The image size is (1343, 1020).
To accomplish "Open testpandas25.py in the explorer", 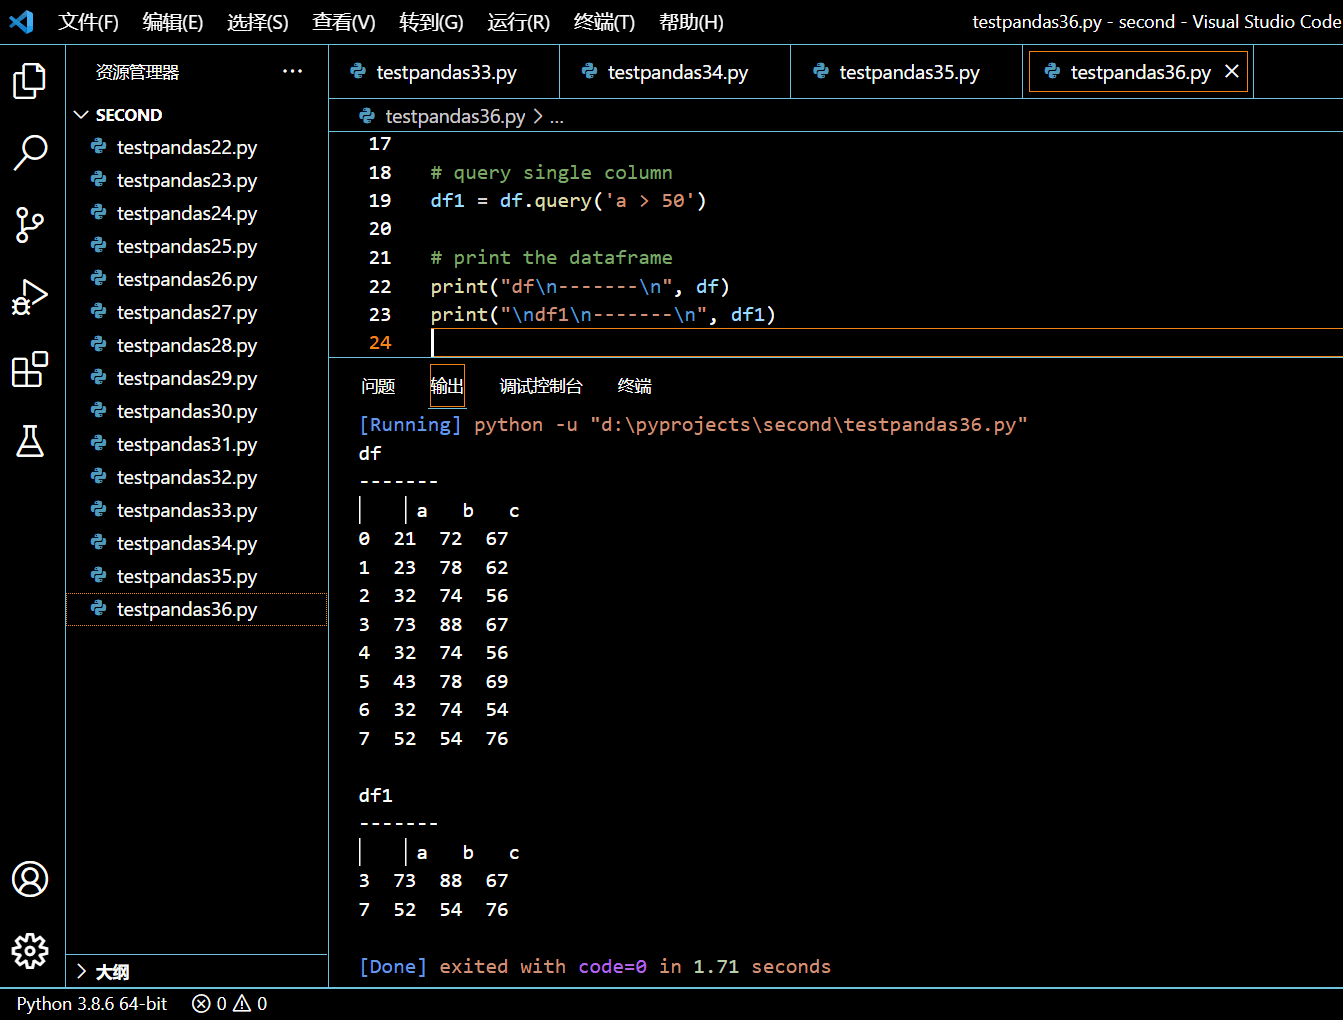I will point(196,246).
